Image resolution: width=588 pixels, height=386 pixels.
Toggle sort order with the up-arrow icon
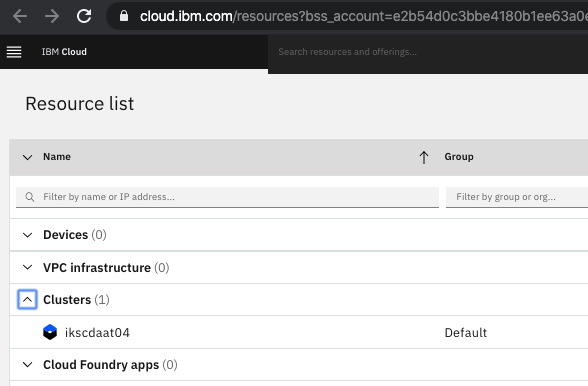pyautogui.click(x=424, y=157)
